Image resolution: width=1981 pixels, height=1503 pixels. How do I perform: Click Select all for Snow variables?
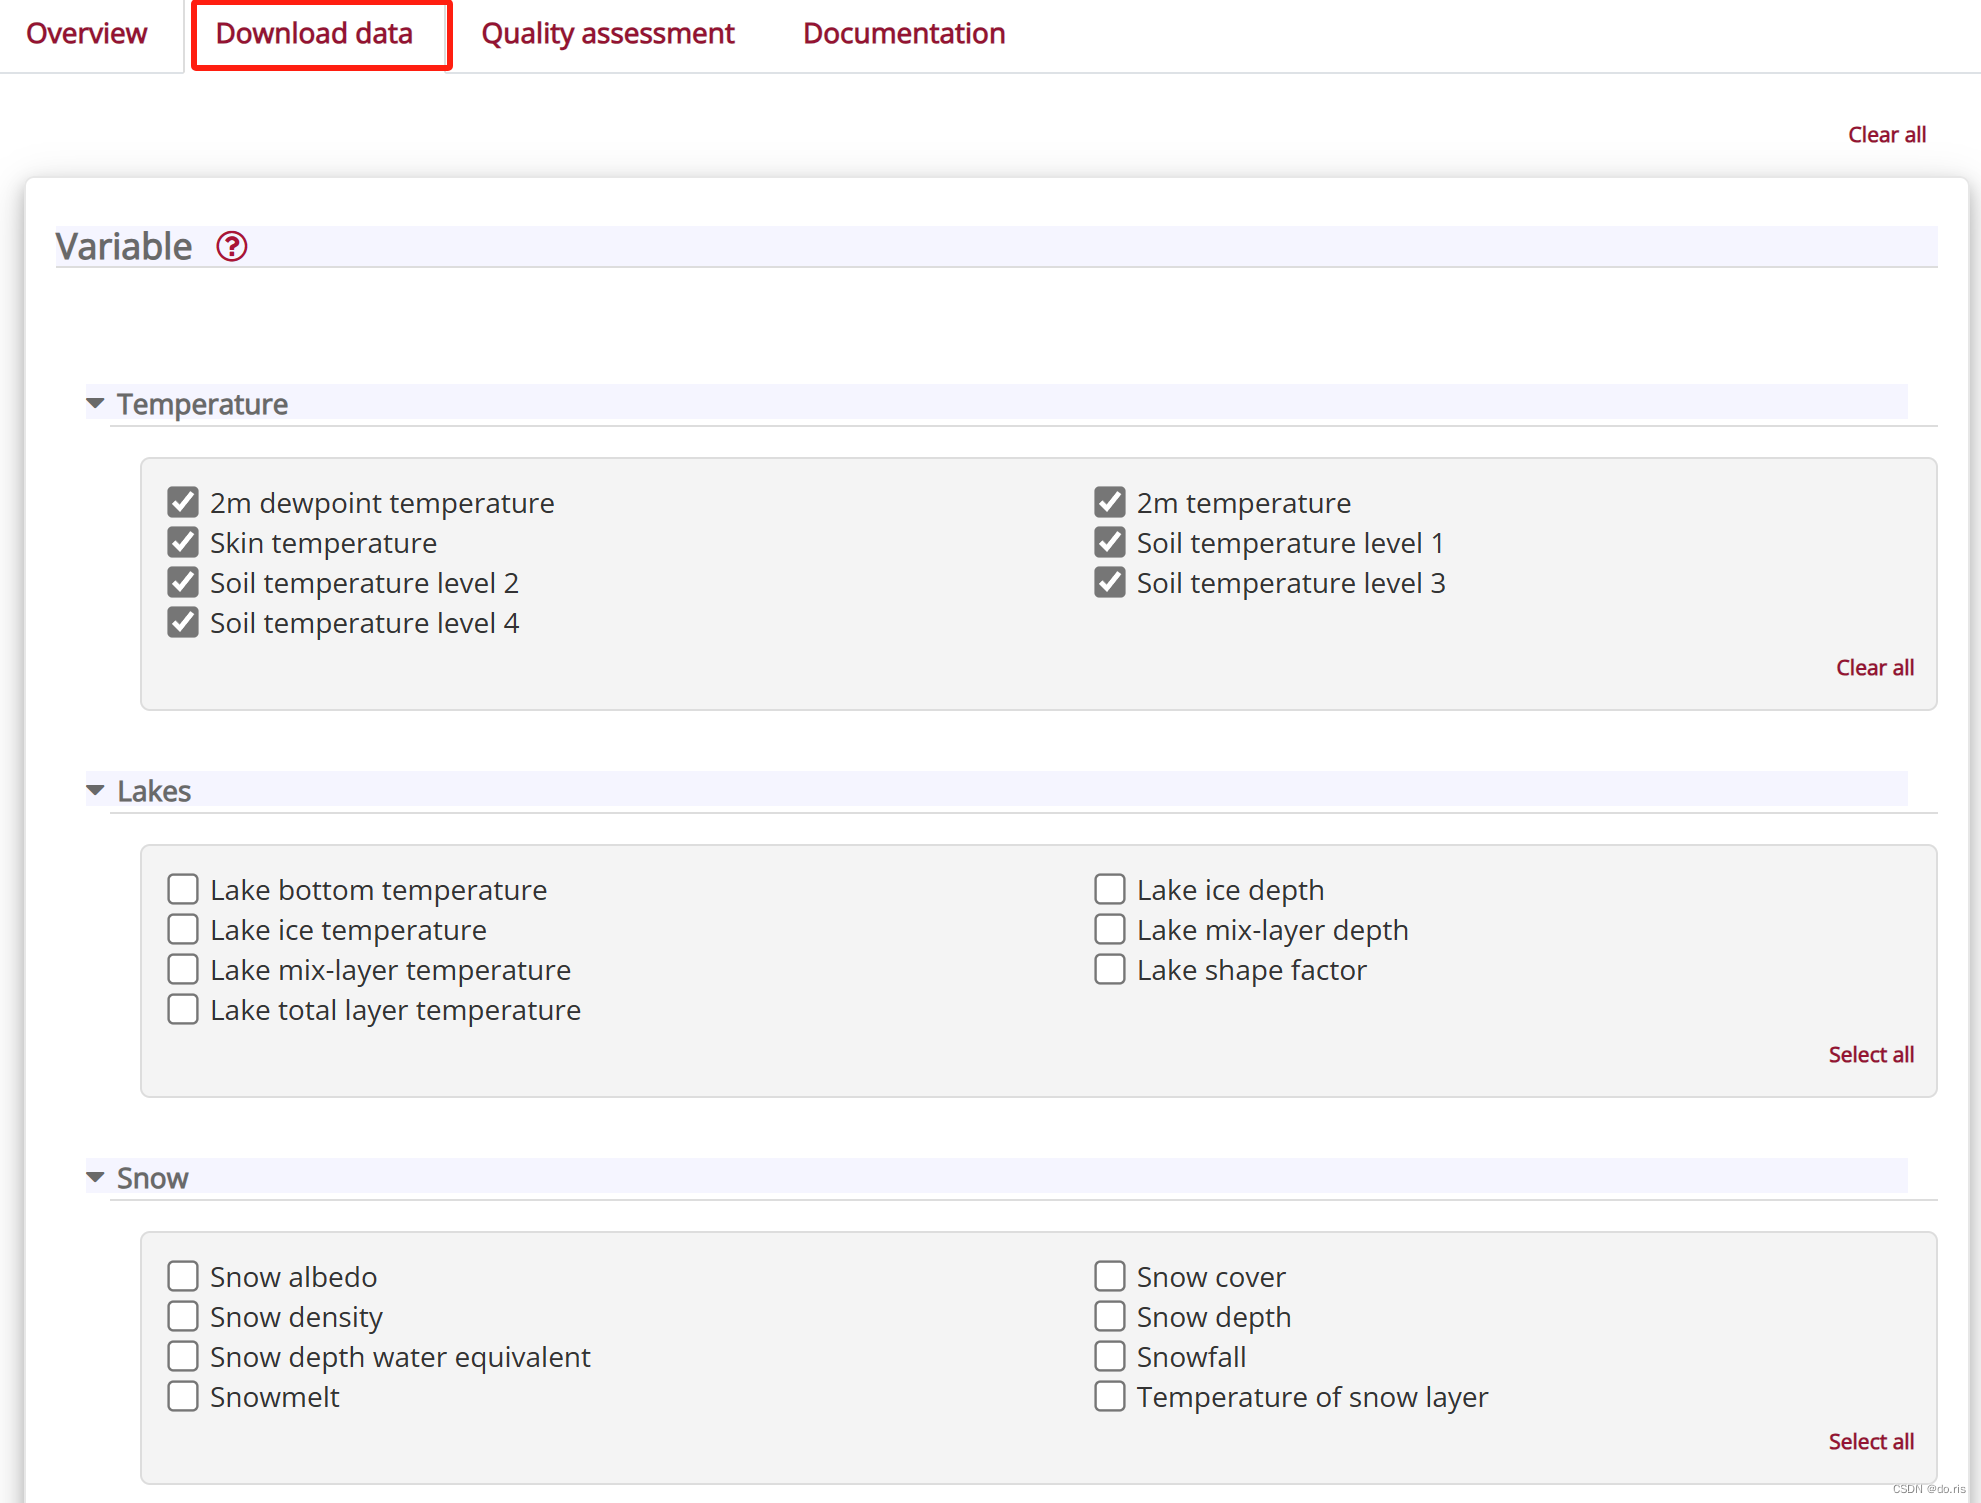[x=1870, y=1441]
